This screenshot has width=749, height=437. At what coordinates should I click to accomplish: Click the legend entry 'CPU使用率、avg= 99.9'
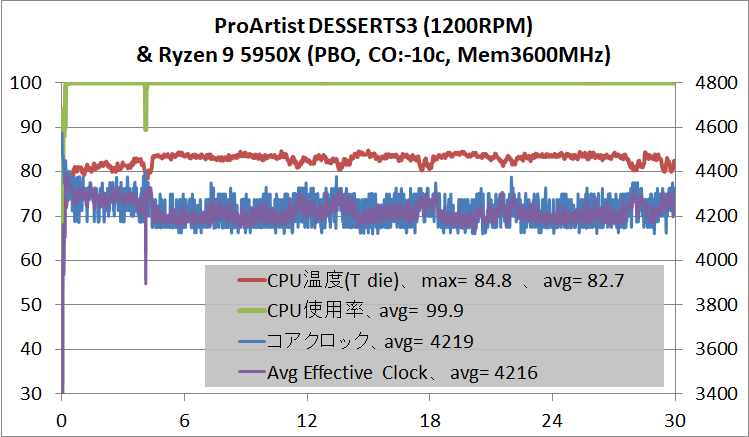[351, 310]
